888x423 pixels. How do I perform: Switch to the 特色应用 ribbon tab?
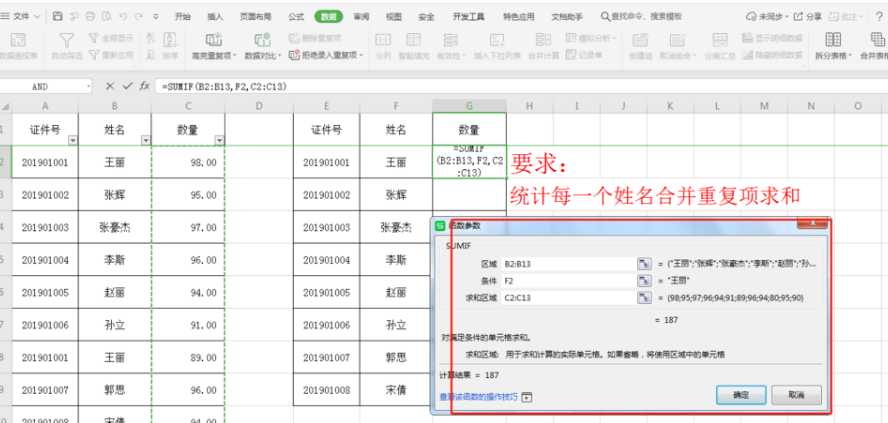pos(518,16)
